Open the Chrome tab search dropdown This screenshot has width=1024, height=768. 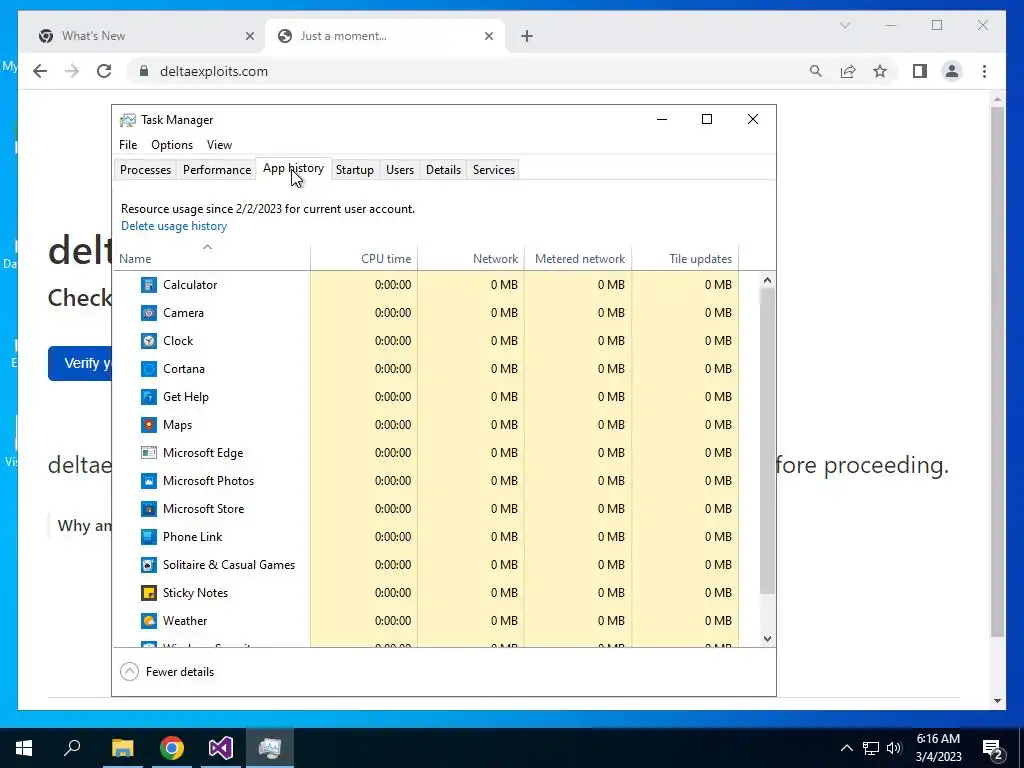click(844, 25)
